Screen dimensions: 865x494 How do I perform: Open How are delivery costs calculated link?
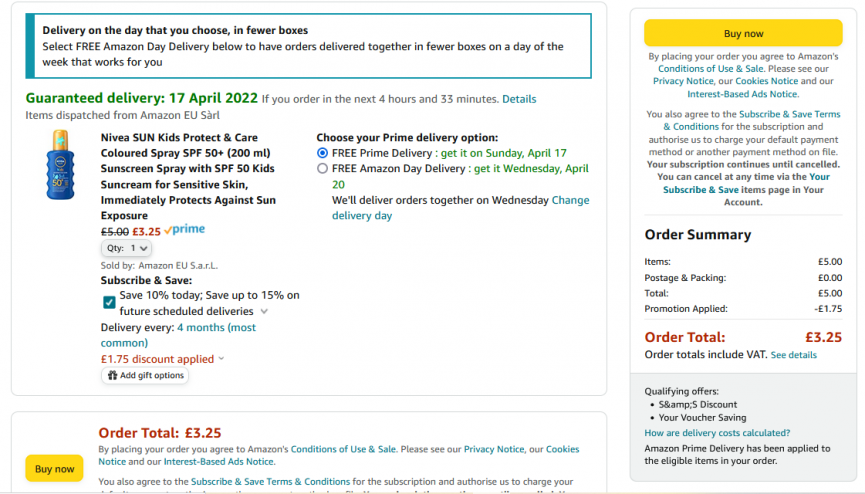[x=717, y=433]
